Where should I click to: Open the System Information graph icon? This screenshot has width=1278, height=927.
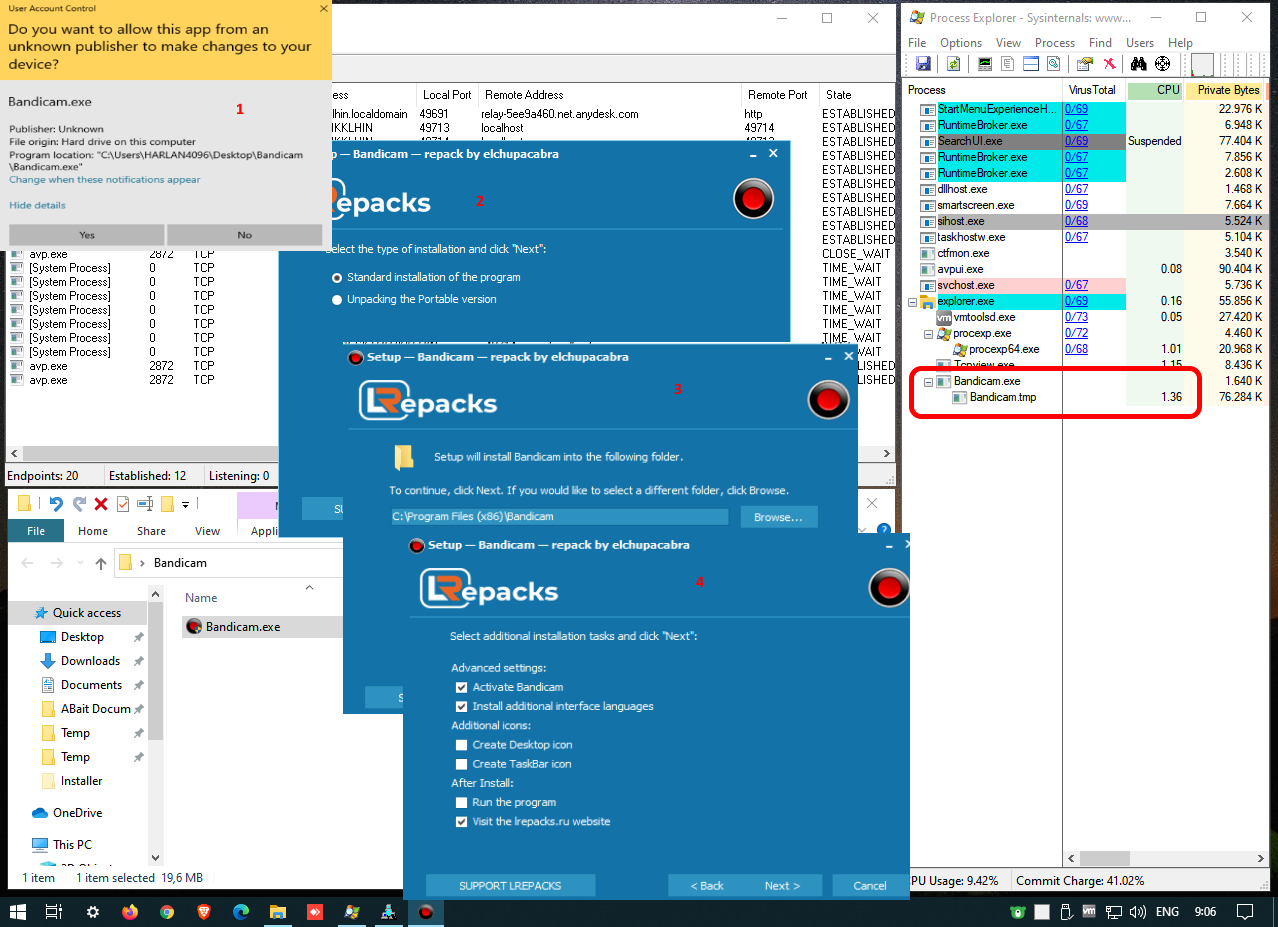pos(985,64)
